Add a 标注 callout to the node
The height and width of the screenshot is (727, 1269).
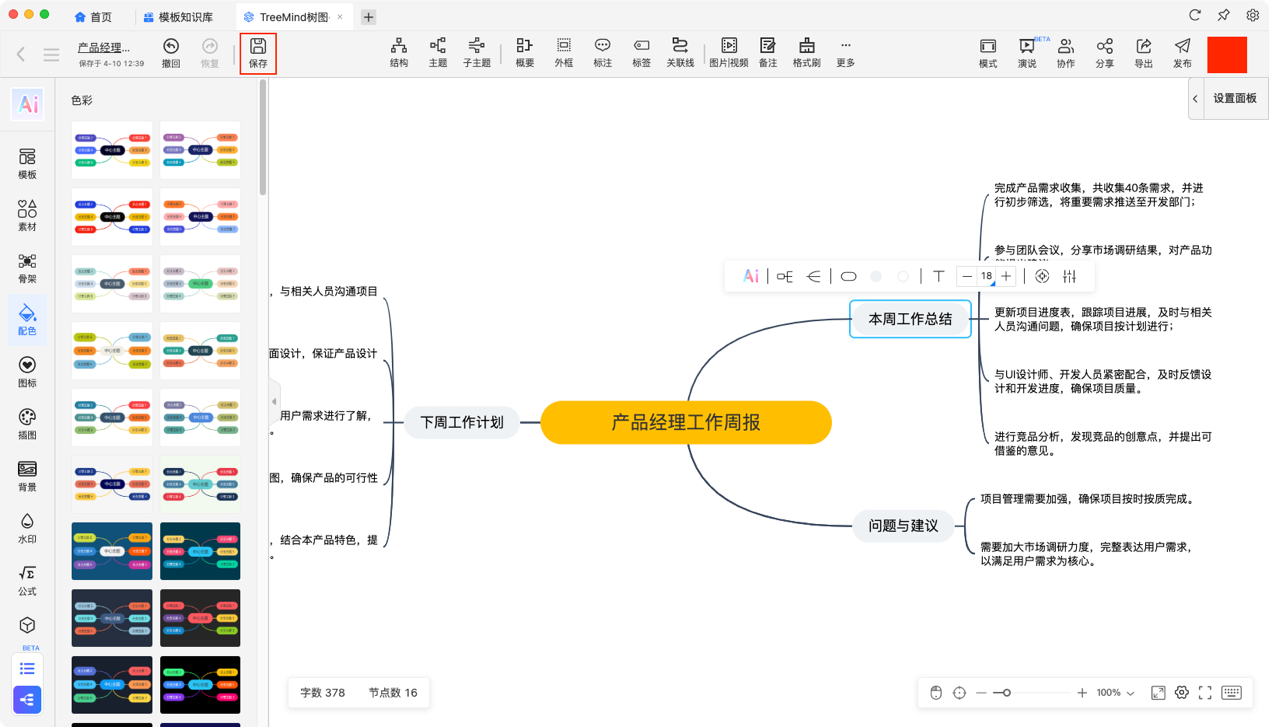[x=602, y=52]
